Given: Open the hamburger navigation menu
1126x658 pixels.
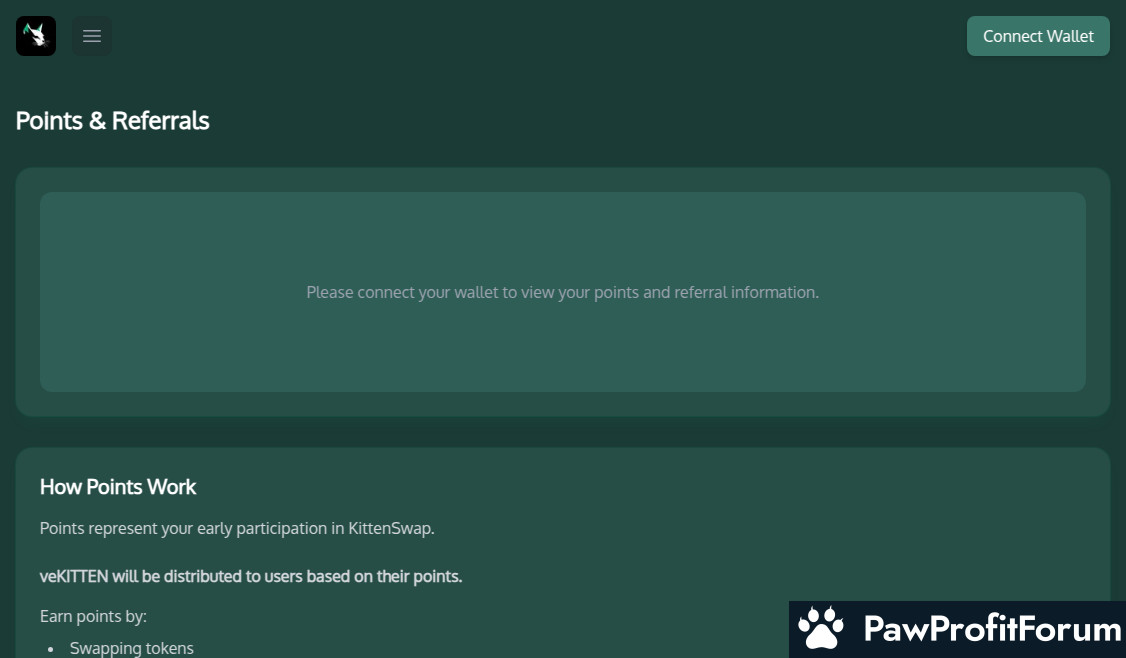Looking at the screenshot, I should (92, 36).
